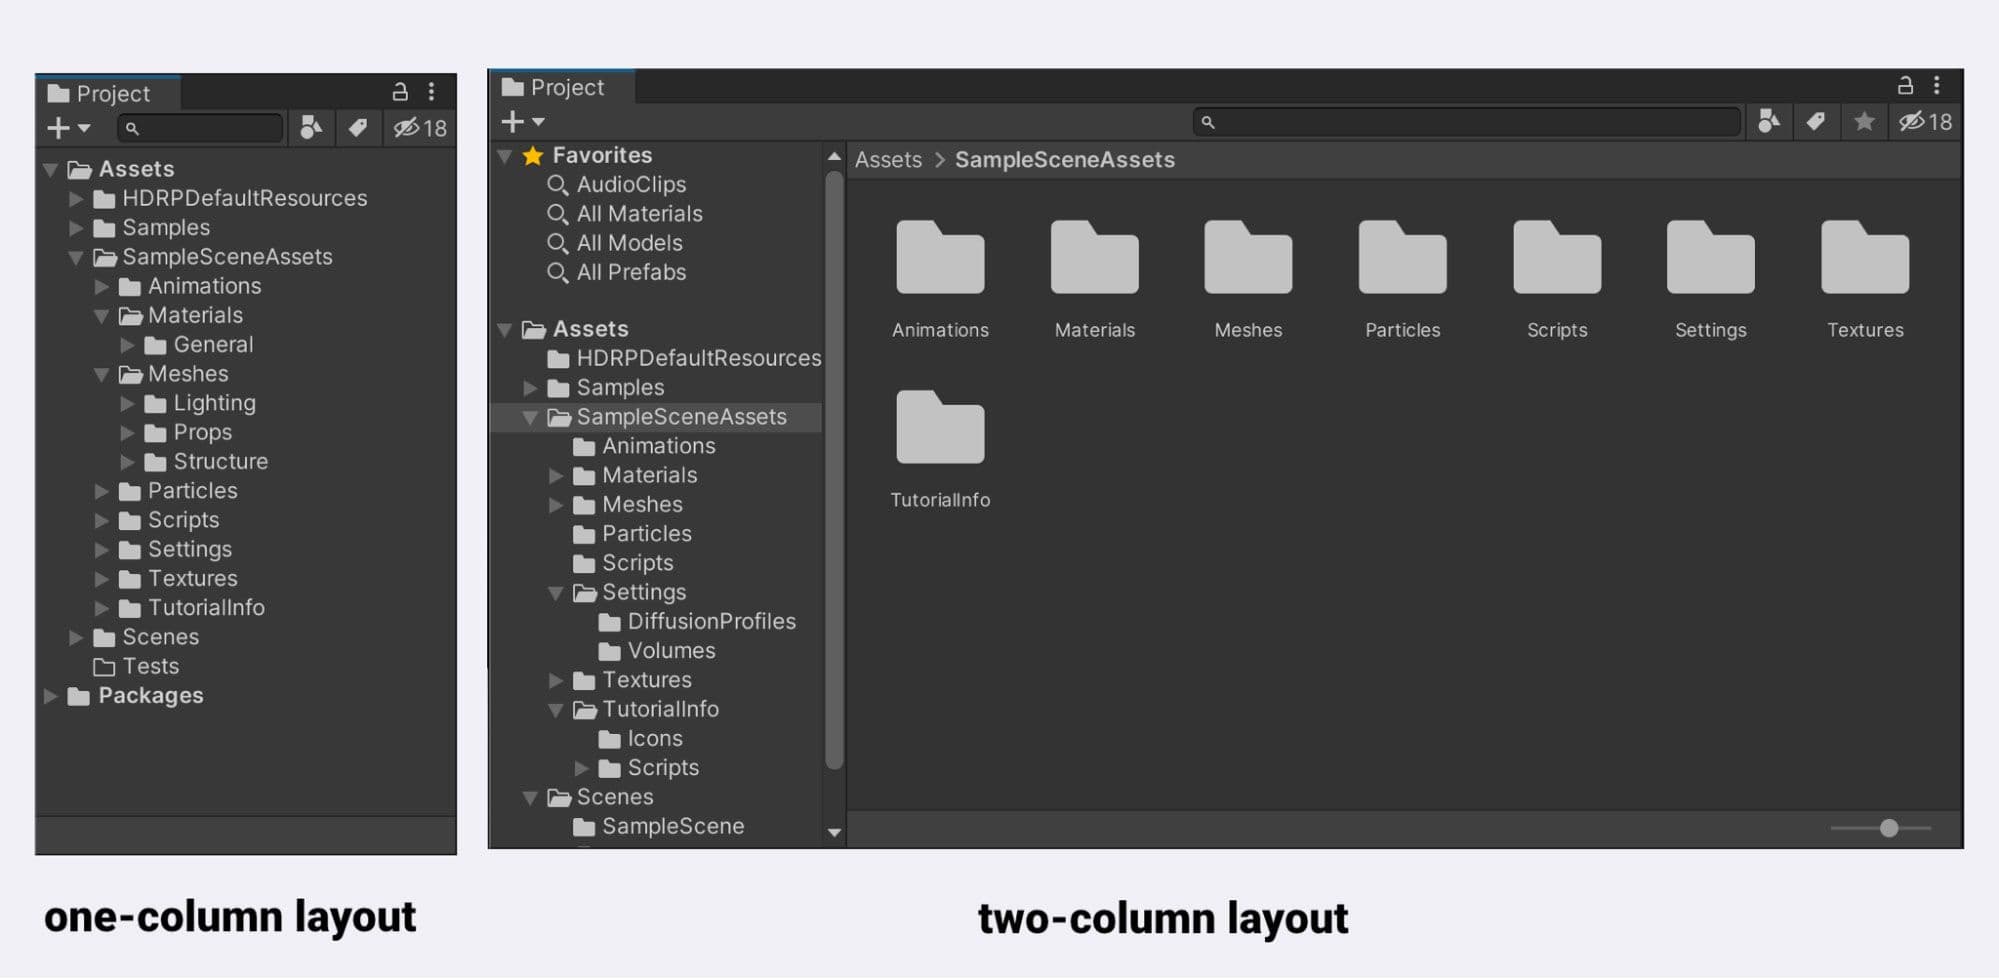The height and width of the screenshot is (979, 1999).
Task: Collapse the SampleSceneAssets folder in the sidebar
Action: coord(531,417)
